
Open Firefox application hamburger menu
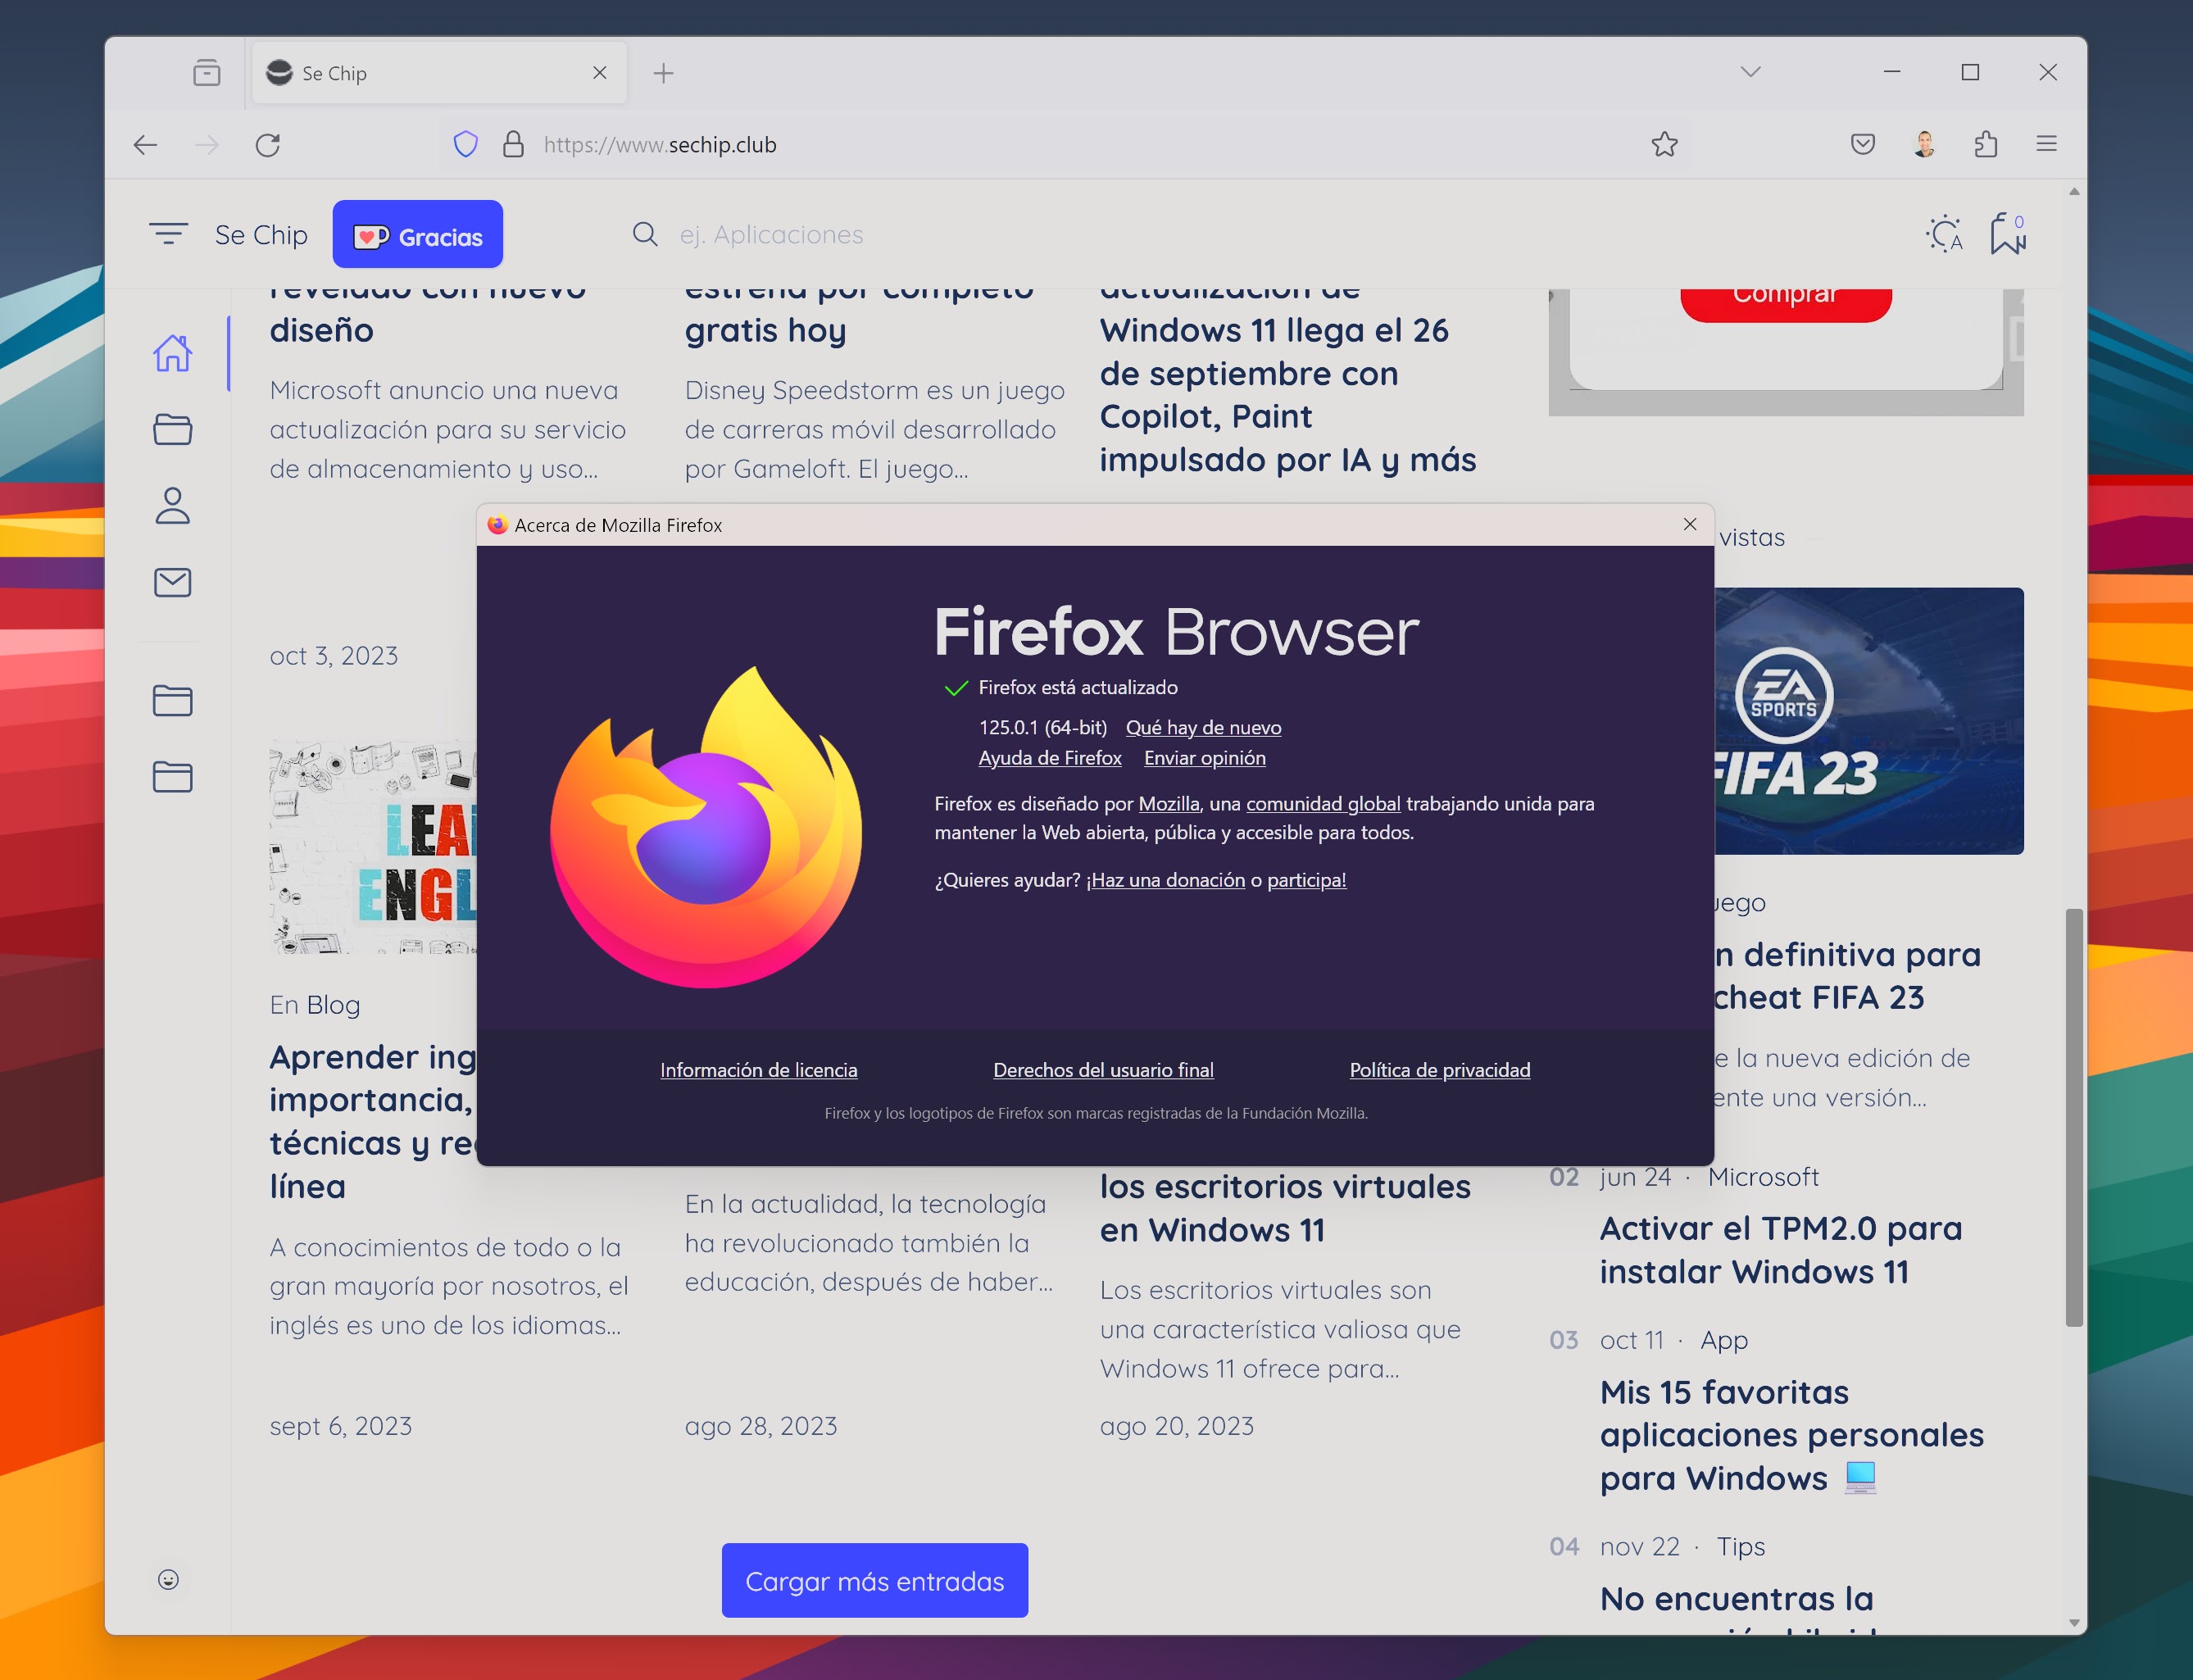(2047, 144)
